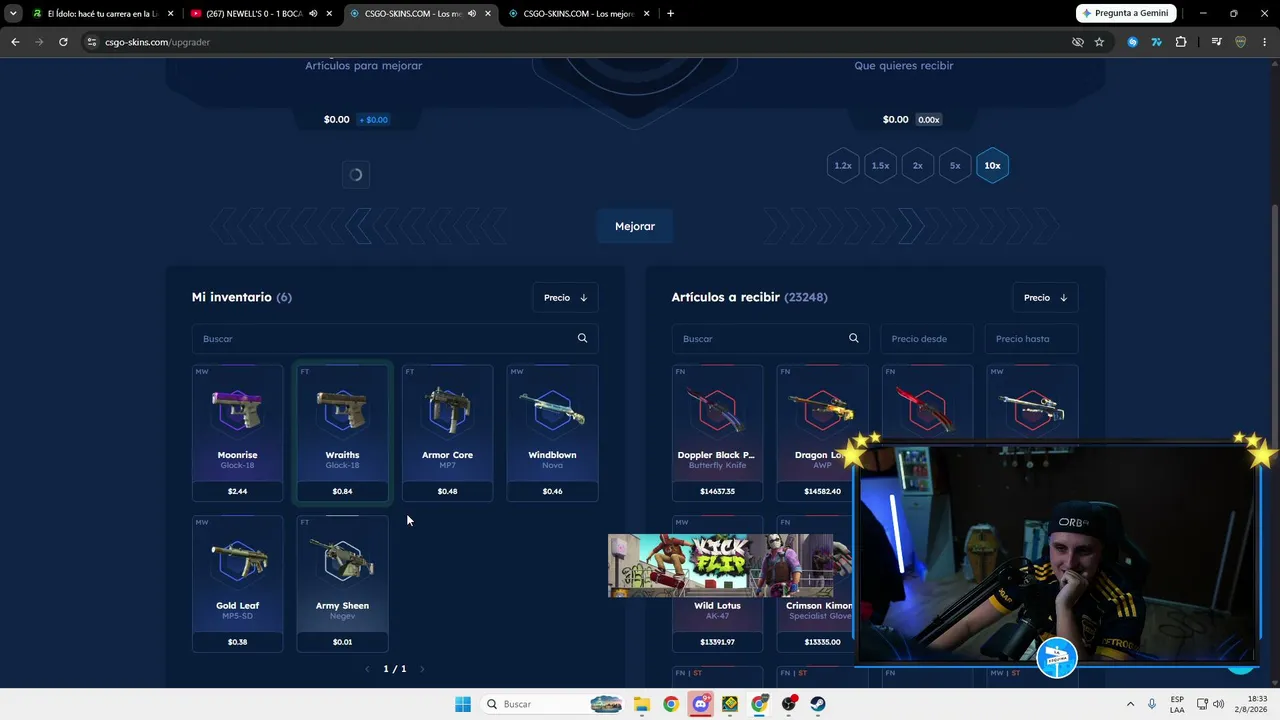Show hidden system tray icons
The width and height of the screenshot is (1280, 720).
point(1131,704)
